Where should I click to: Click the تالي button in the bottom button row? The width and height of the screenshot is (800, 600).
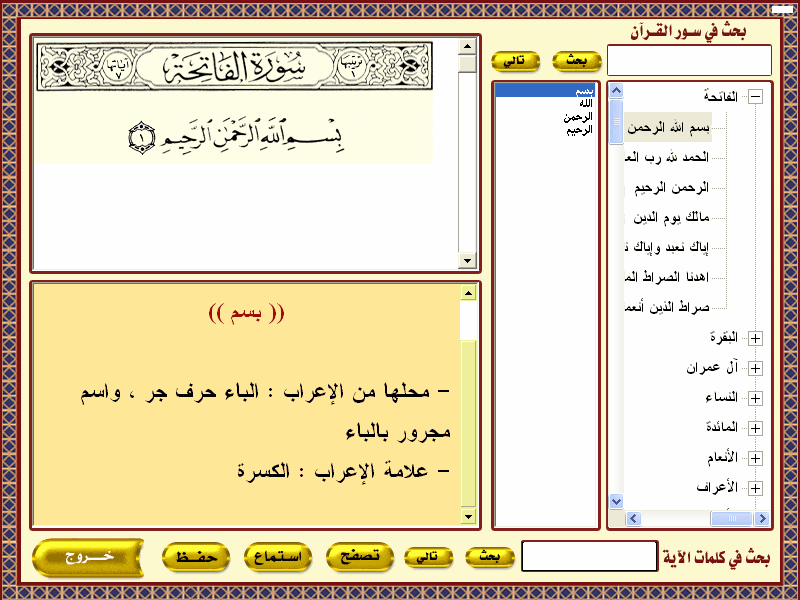click(x=428, y=557)
